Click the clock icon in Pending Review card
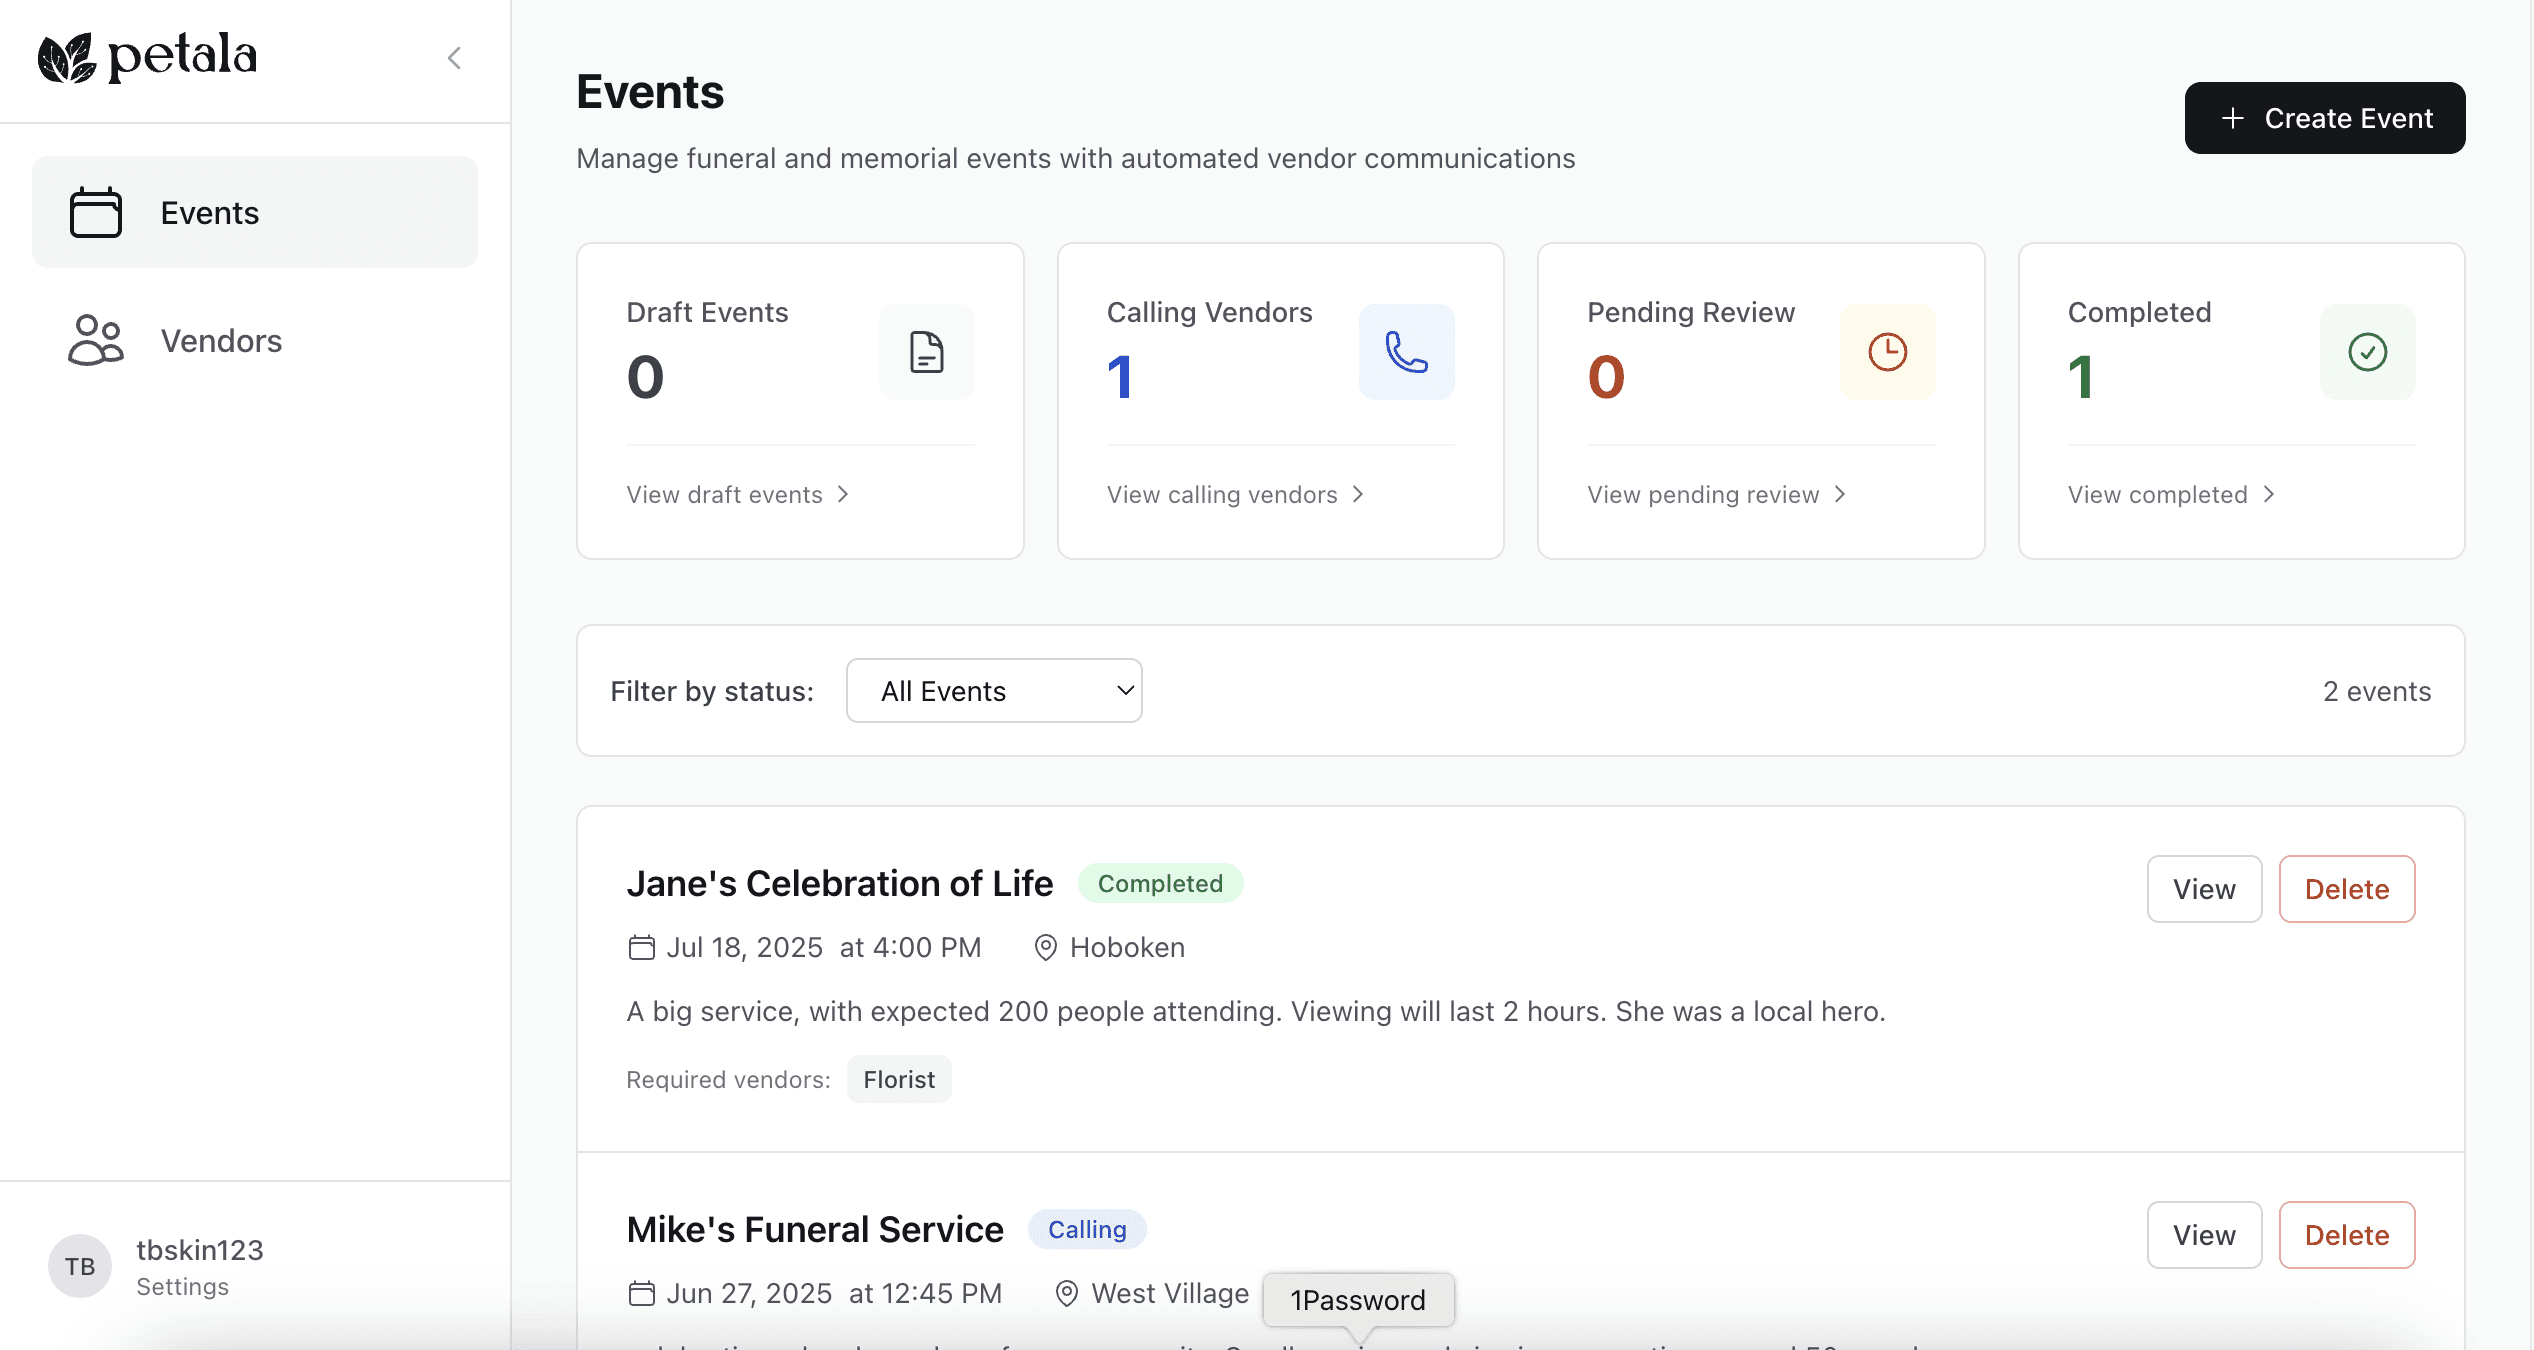Image resolution: width=2534 pixels, height=1350 pixels. coord(1888,352)
